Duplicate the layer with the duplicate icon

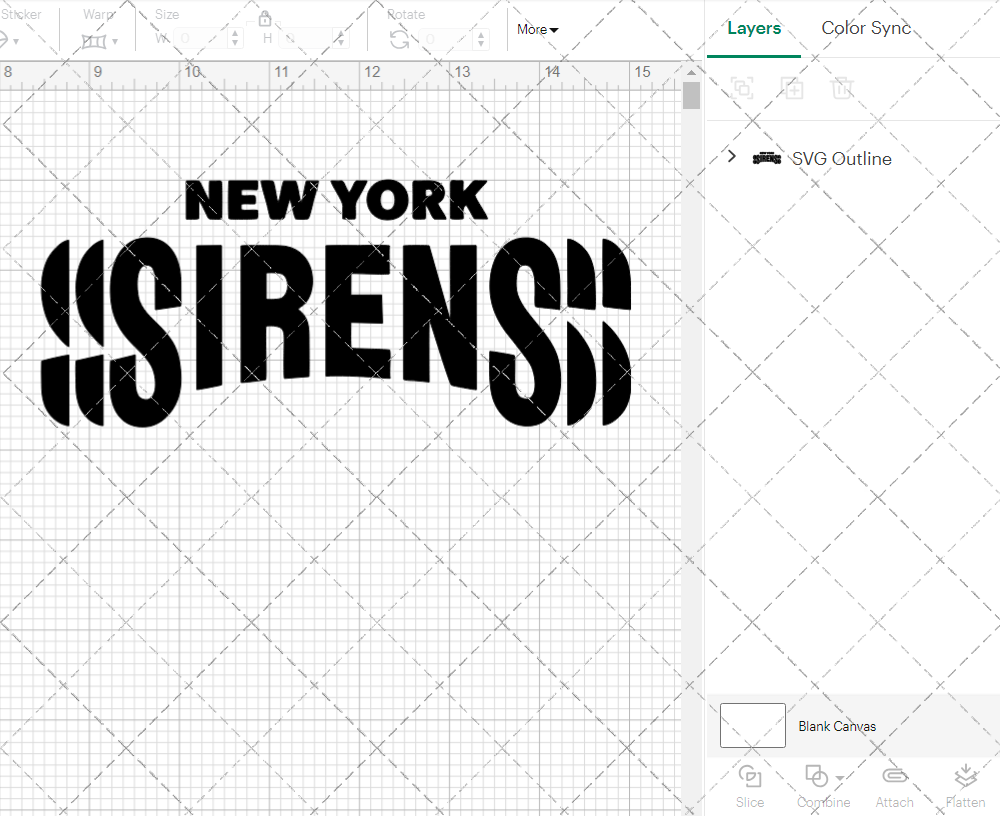(x=793, y=88)
